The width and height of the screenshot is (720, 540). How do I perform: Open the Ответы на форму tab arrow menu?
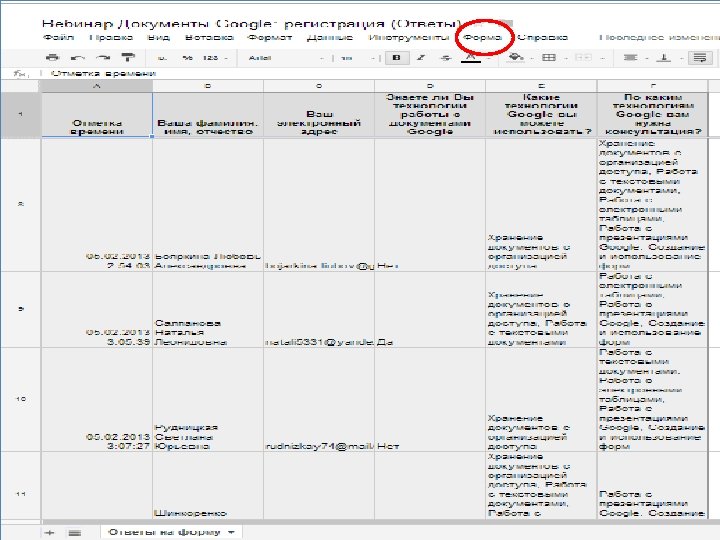click(x=231, y=532)
